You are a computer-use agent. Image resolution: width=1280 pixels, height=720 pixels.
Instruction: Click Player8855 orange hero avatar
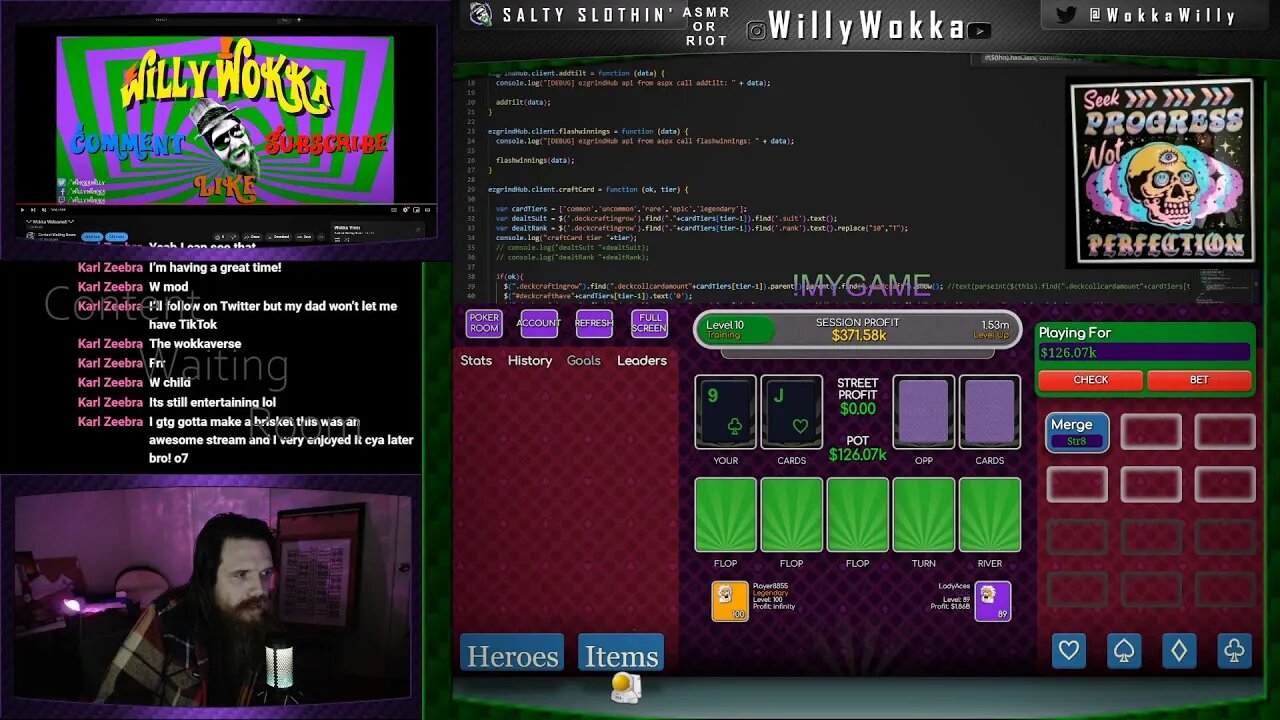(729, 601)
